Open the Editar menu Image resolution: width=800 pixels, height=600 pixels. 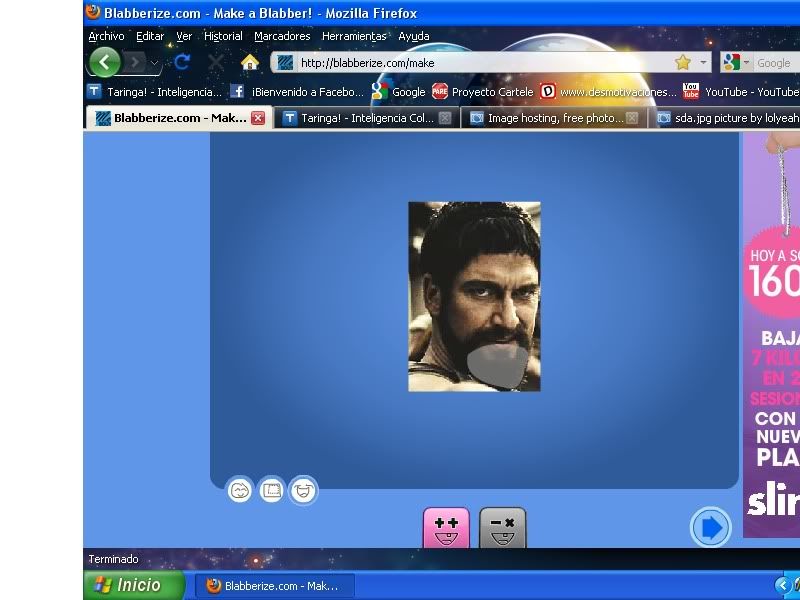click(150, 36)
